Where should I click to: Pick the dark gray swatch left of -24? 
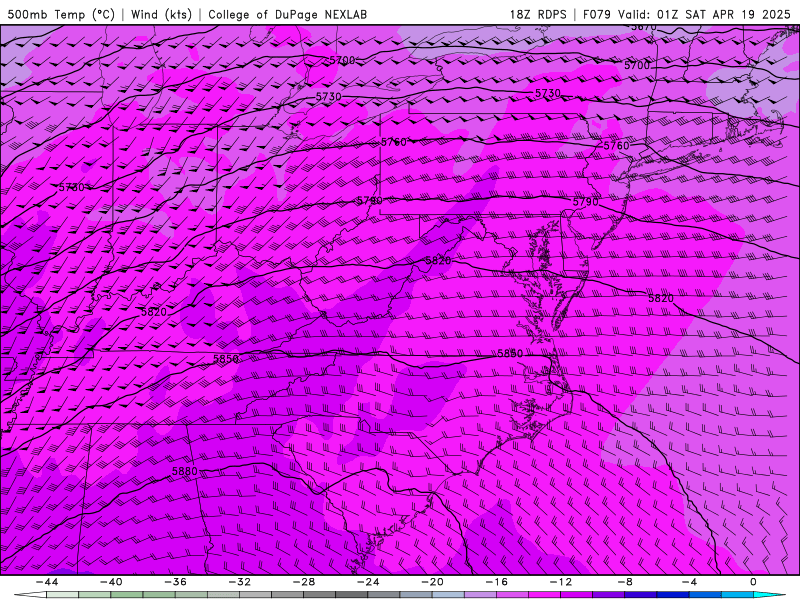point(352,595)
